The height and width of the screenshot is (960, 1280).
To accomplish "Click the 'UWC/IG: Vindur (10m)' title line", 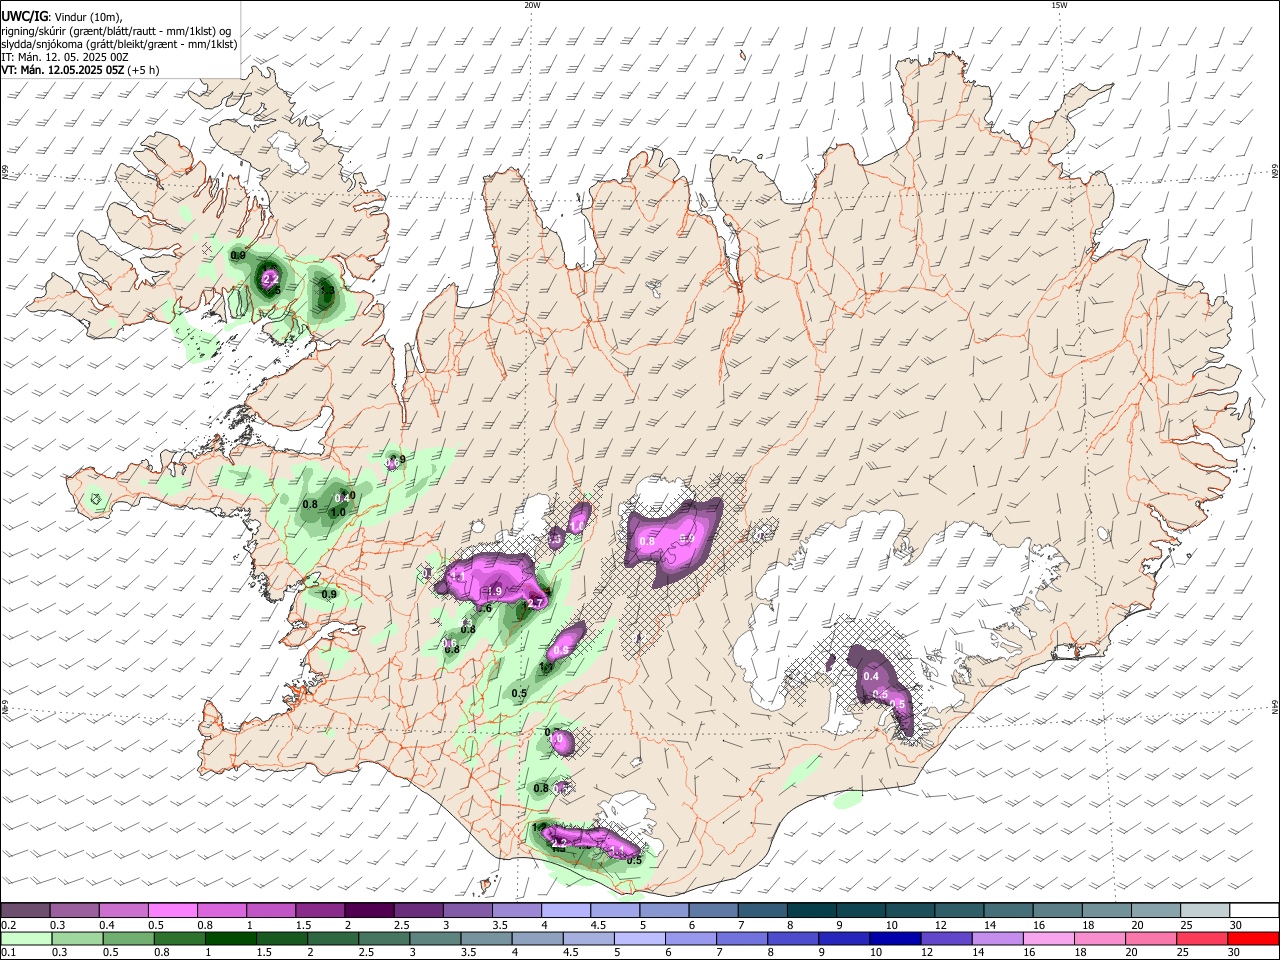I will click(62, 17).
